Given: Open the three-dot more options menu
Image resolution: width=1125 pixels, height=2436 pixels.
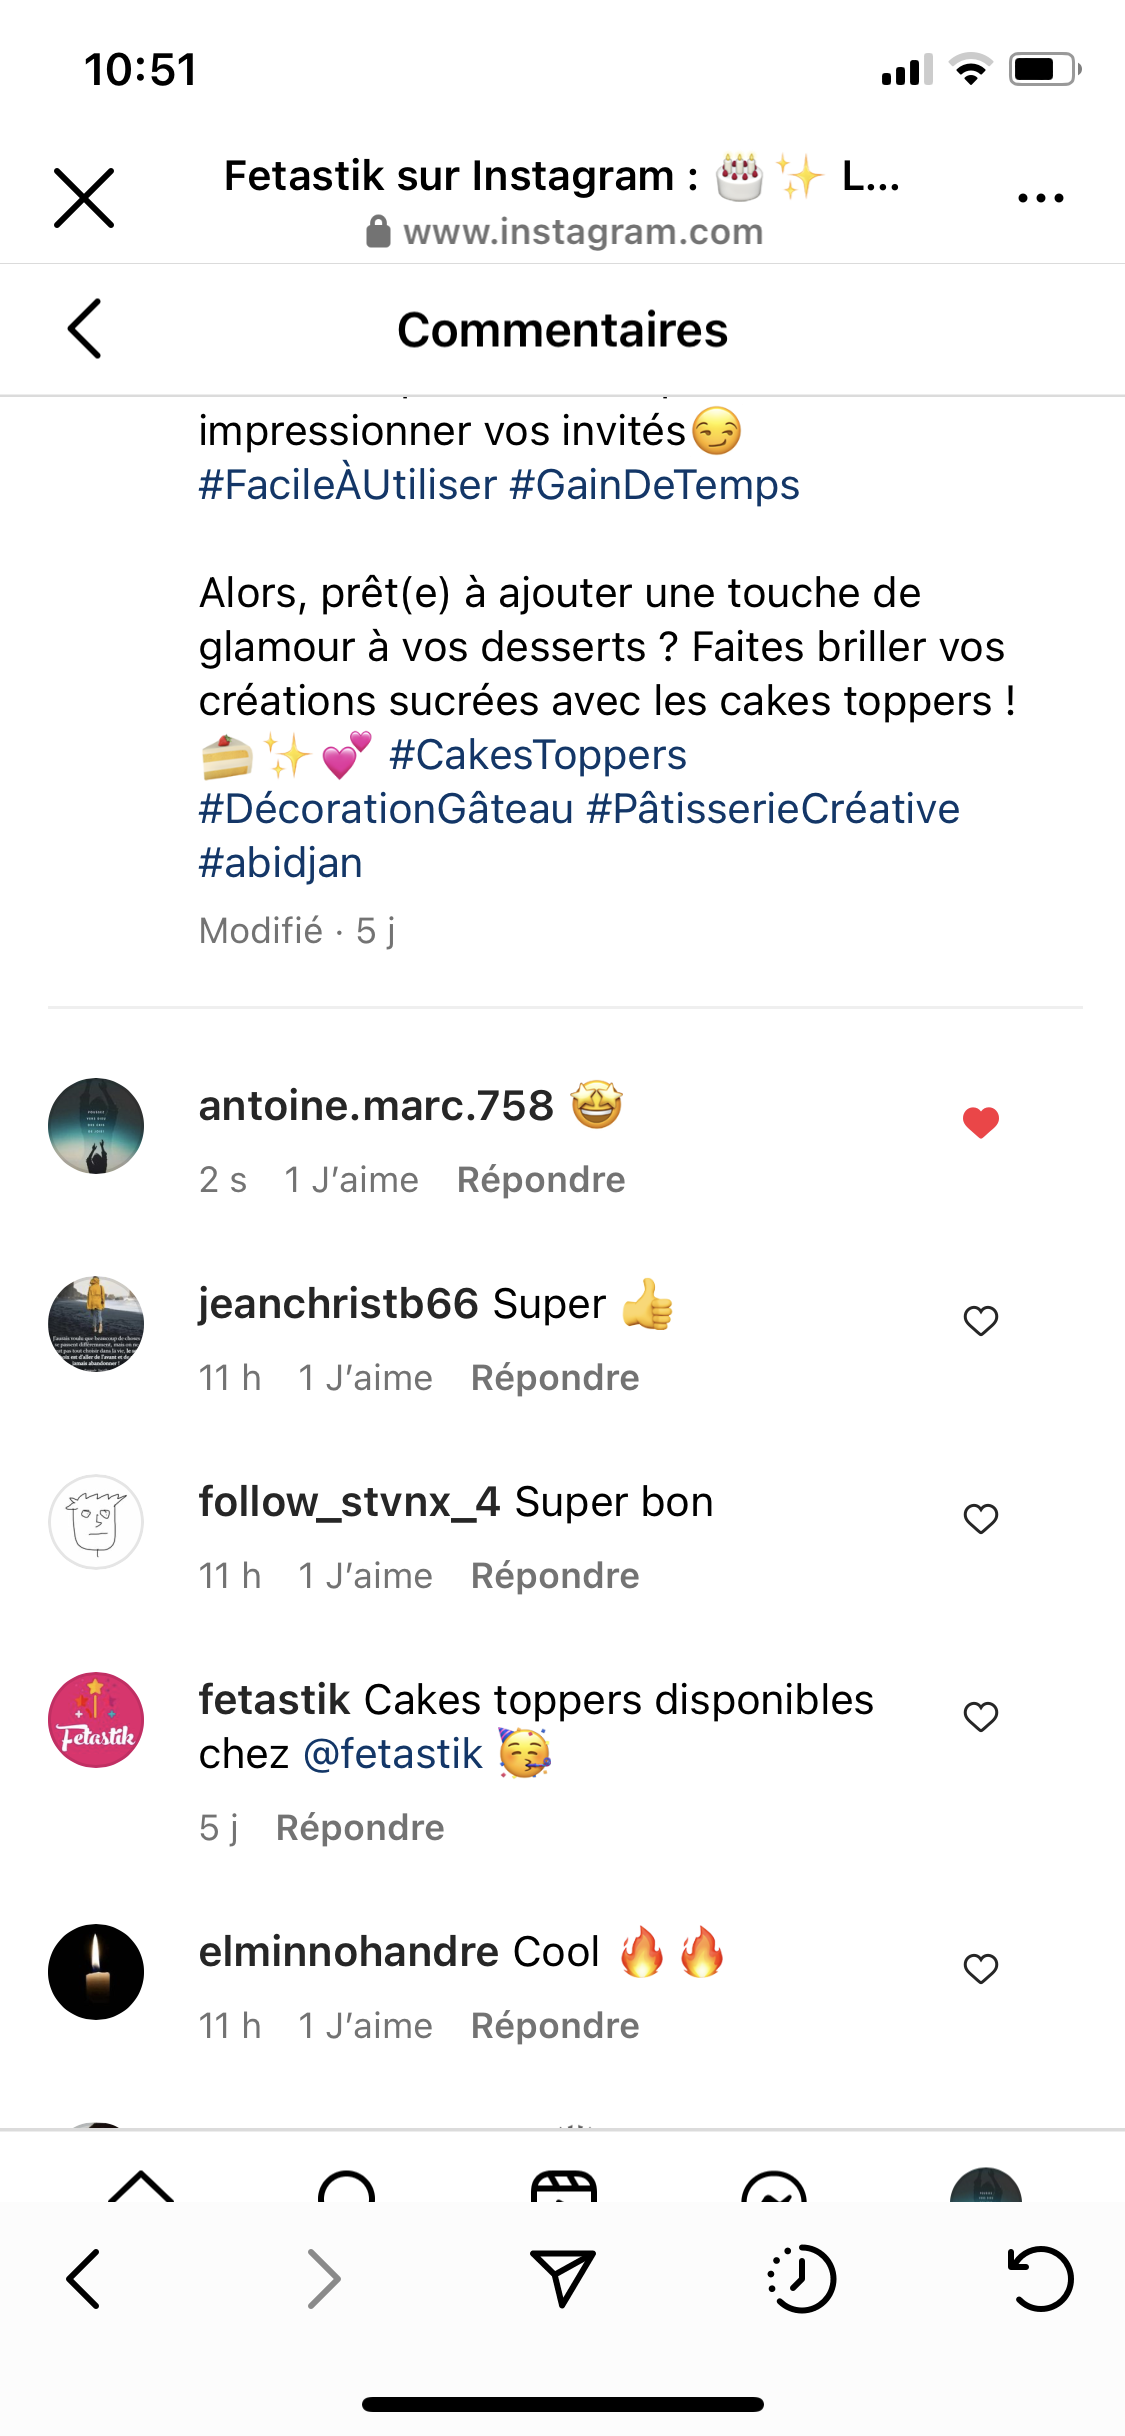Looking at the screenshot, I should coord(1040,198).
